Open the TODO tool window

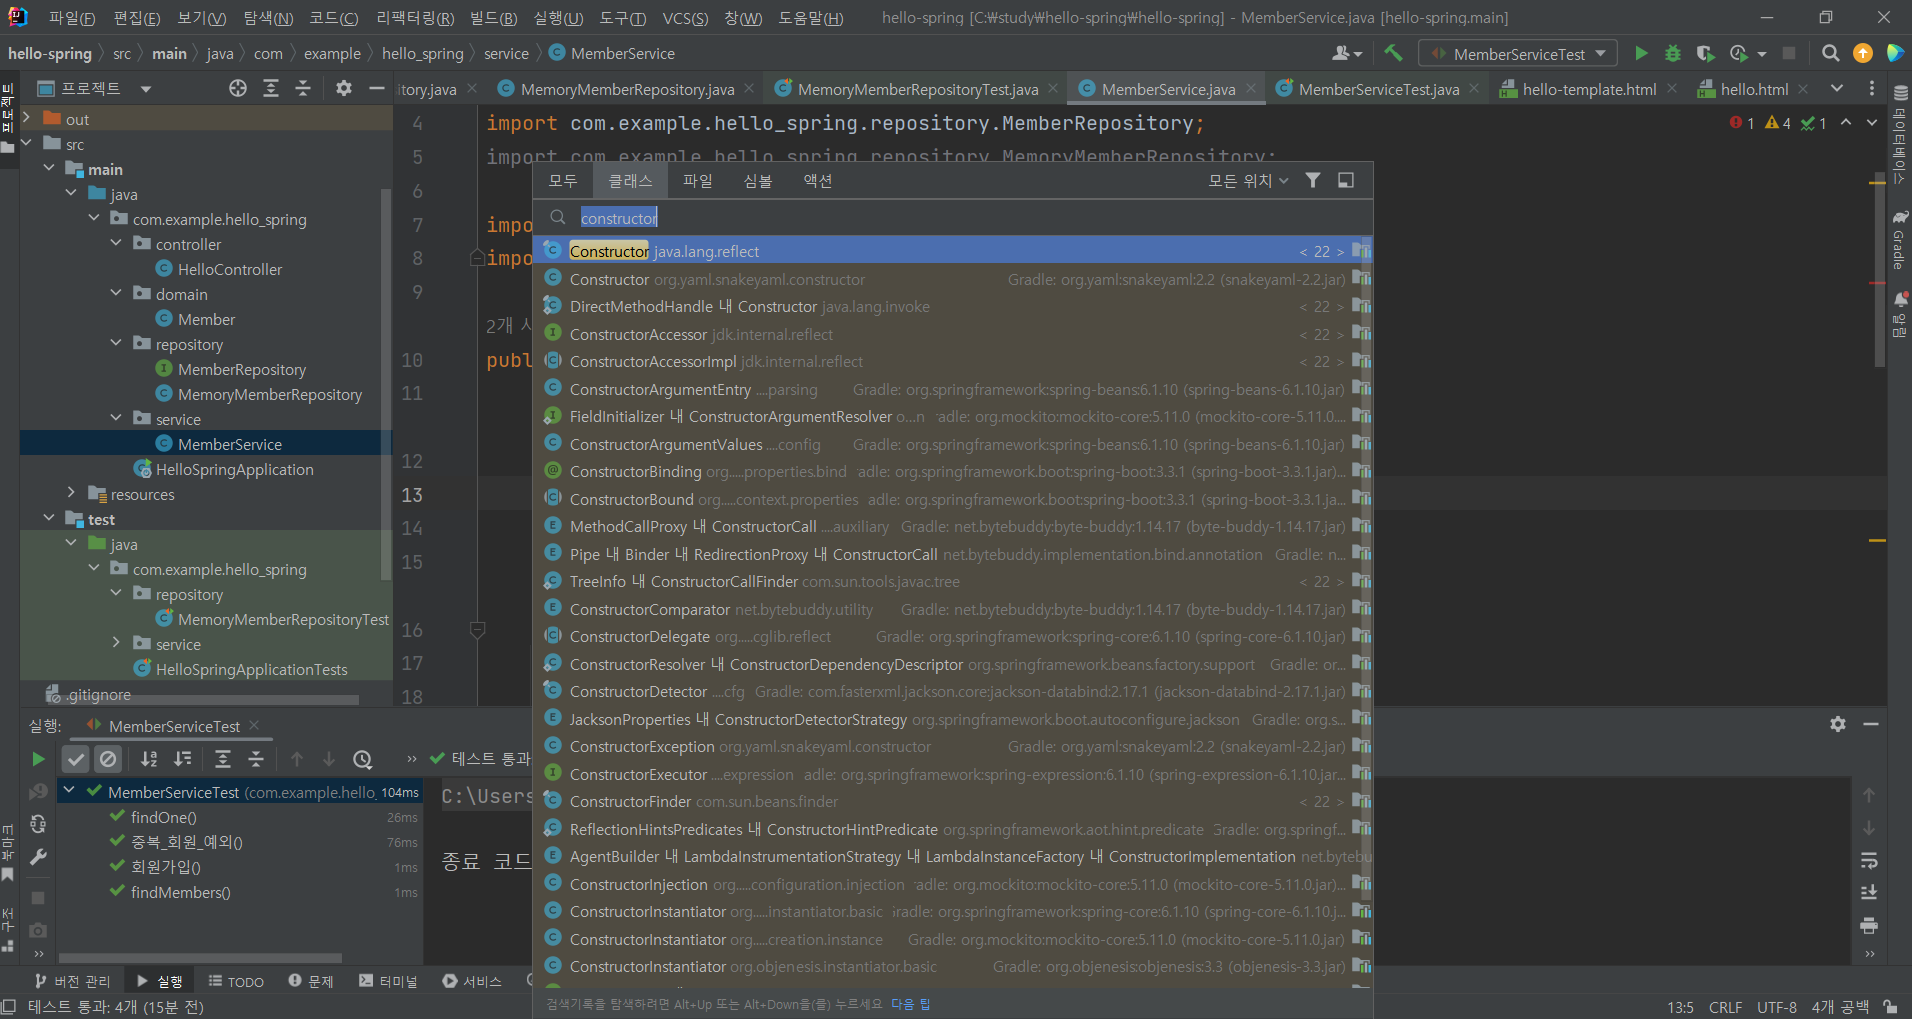click(x=236, y=982)
